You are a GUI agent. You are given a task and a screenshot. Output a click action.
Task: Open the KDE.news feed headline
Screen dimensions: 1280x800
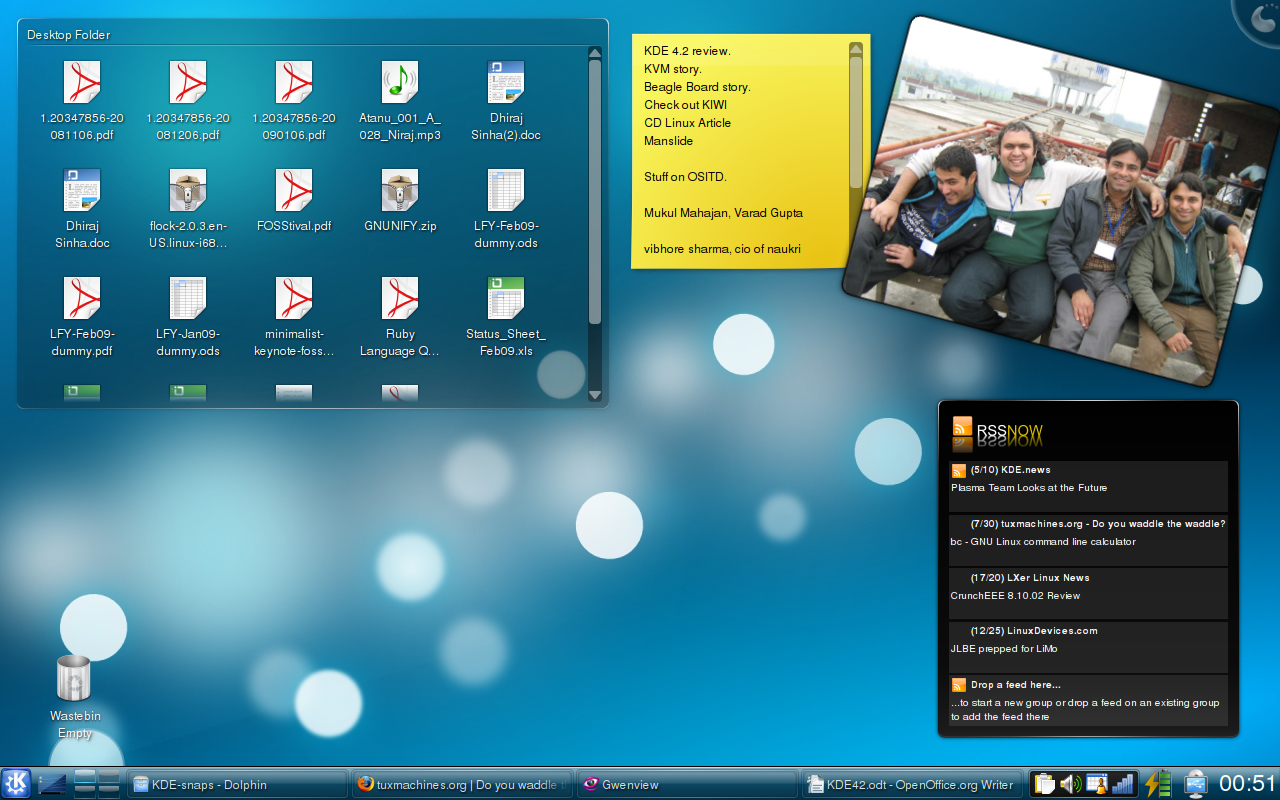click(x=1028, y=488)
